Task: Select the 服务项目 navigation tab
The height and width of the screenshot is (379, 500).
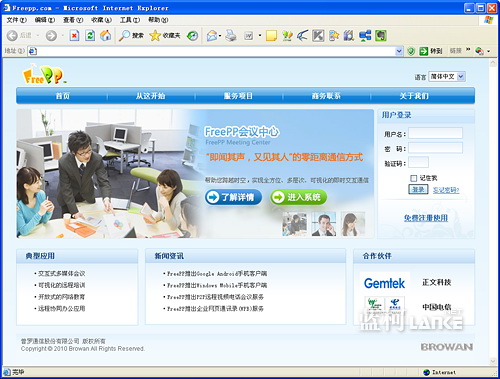Action: [x=238, y=96]
